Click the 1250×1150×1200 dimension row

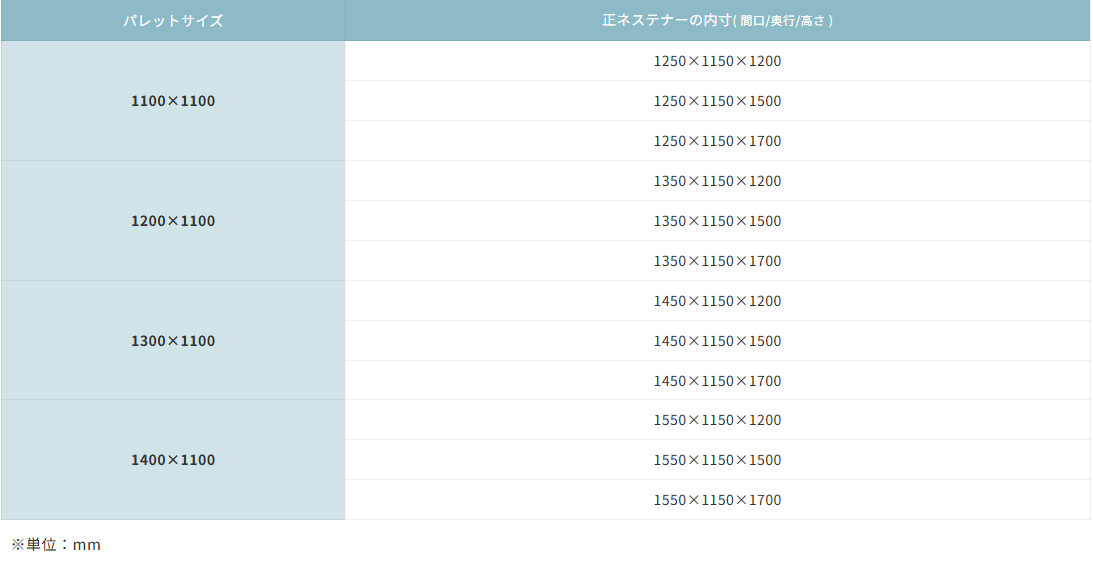click(717, 61)
